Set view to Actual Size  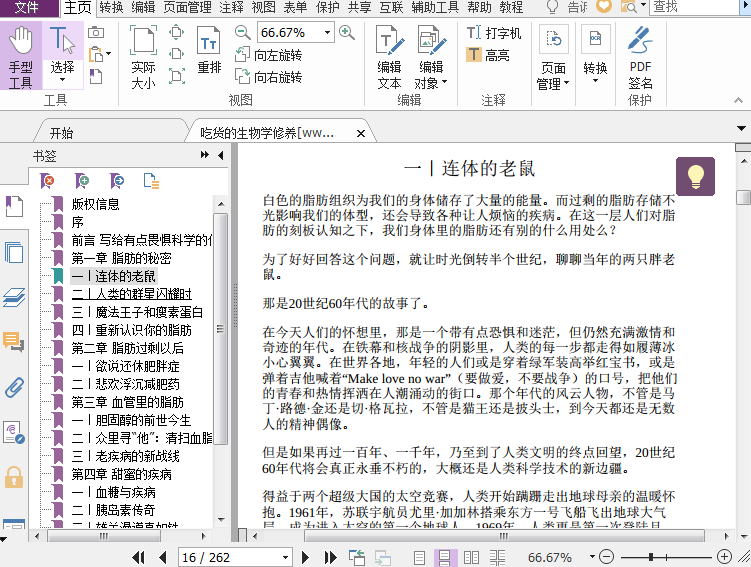point(143,57)
